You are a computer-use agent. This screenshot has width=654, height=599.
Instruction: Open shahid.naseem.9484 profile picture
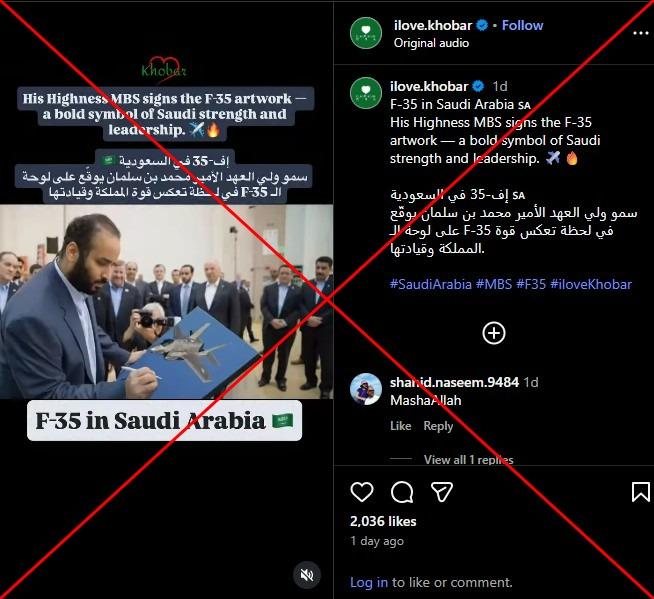(366, 389)
